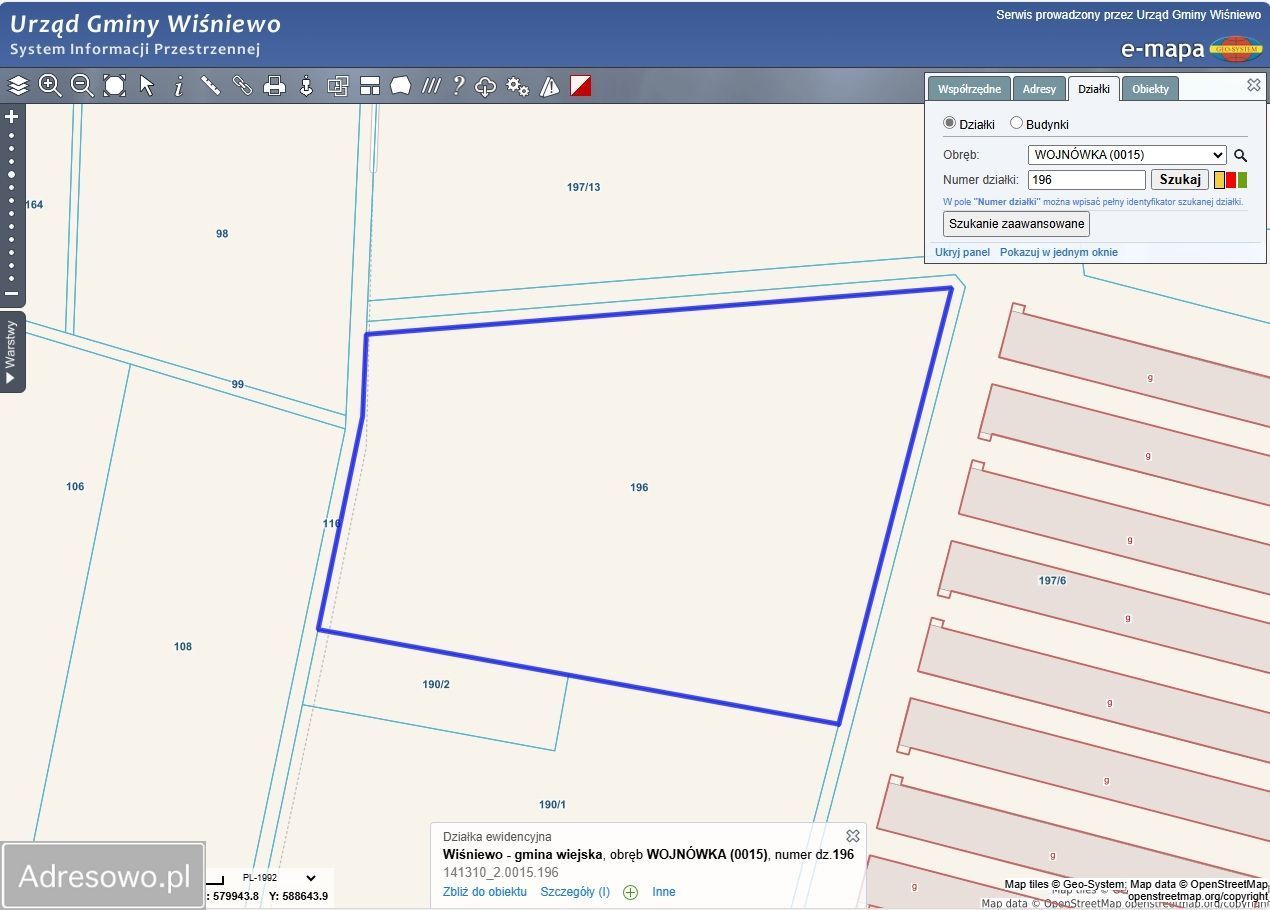The height and width of the screenshot is (910, 1270).
Task: Click parcel label 99 on map
Action: (x=238, y=385)
